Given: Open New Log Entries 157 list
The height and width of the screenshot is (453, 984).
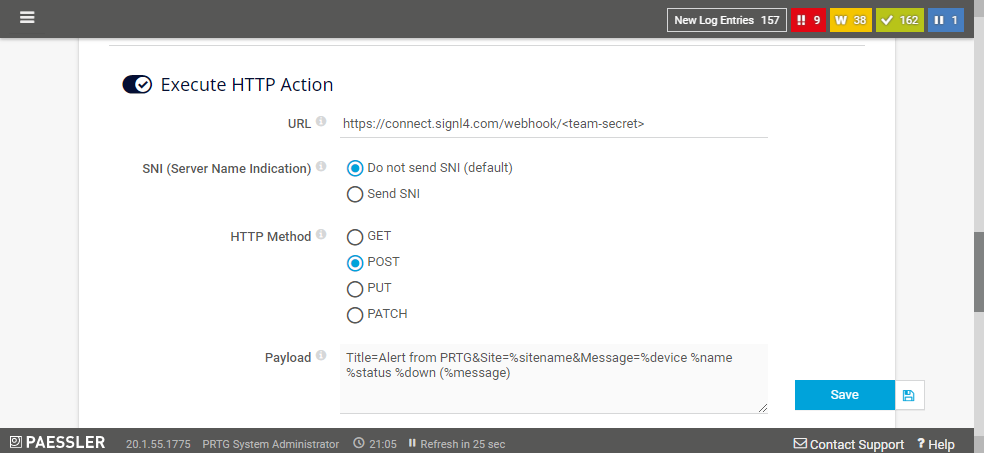Looking at the screenshot, I should pyautogui.click(x=727, y=20).
